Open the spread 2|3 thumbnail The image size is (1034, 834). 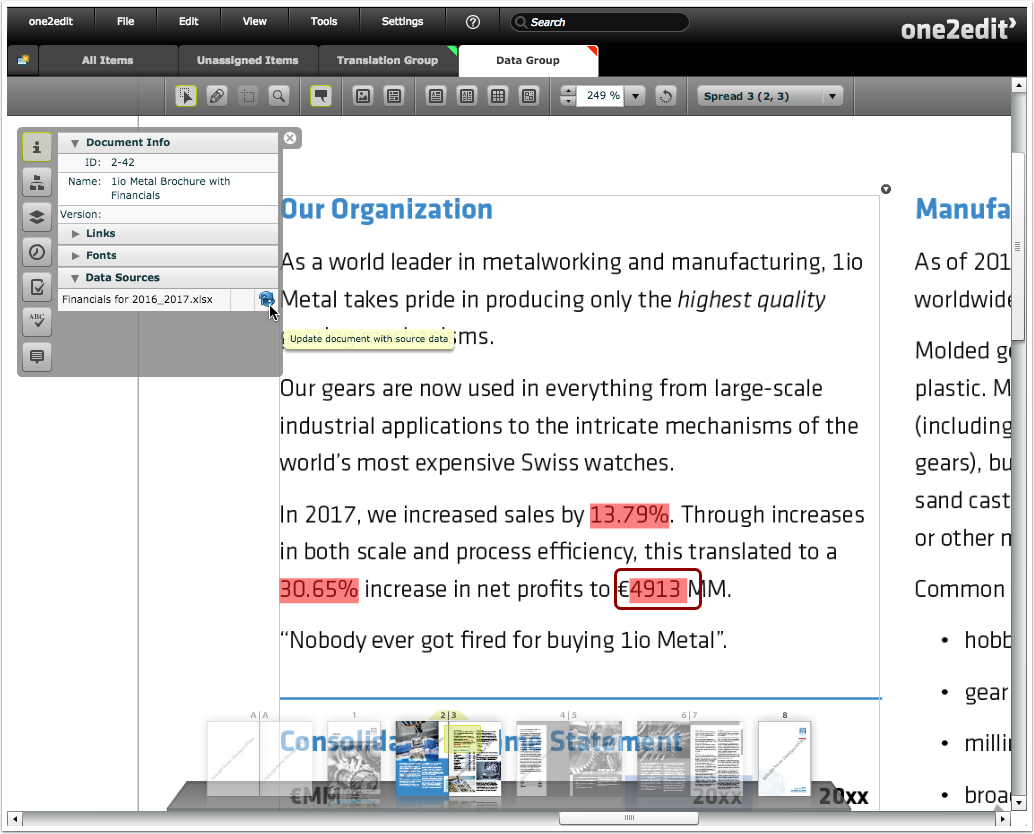tap(448, 758)
